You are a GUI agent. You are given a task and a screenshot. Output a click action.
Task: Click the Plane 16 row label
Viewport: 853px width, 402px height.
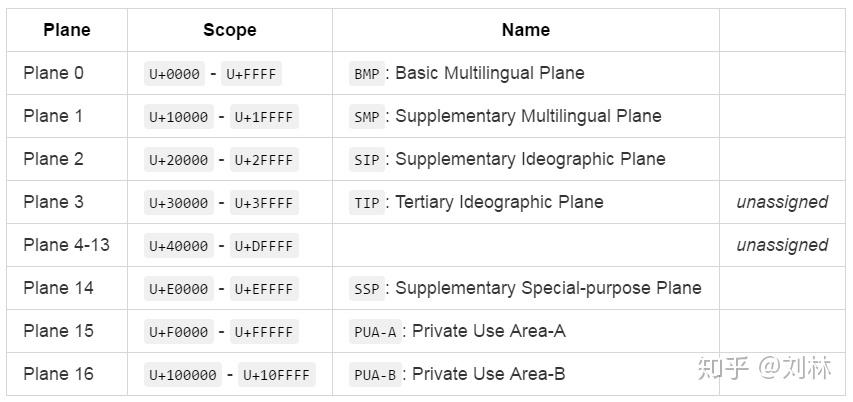[x=58, y=374]
